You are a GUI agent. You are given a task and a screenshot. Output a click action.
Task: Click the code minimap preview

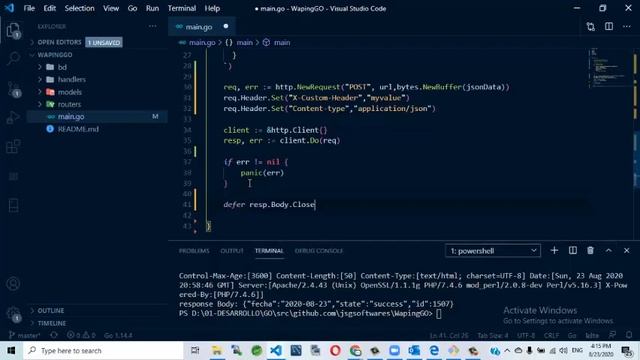click(610, 69)
